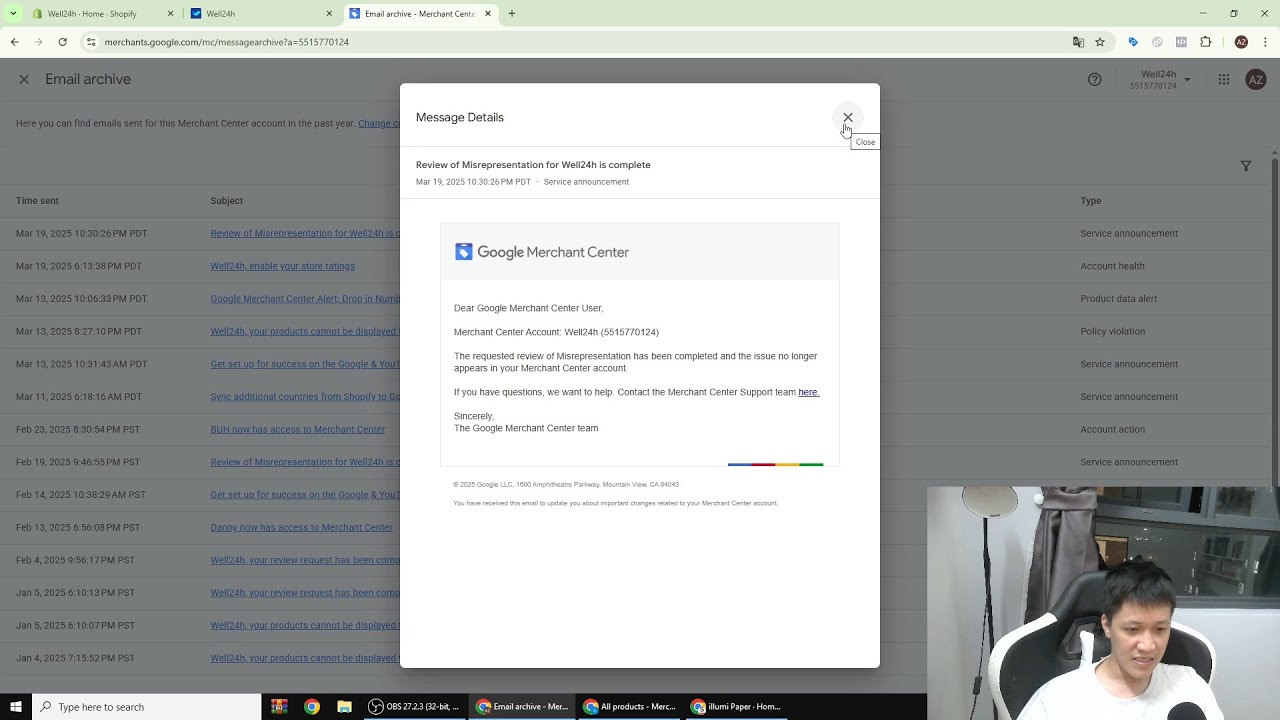1280x720 pixels.
Task: Click the email list filter icon
Action: pyautogui.click(x=1246, y=166)
